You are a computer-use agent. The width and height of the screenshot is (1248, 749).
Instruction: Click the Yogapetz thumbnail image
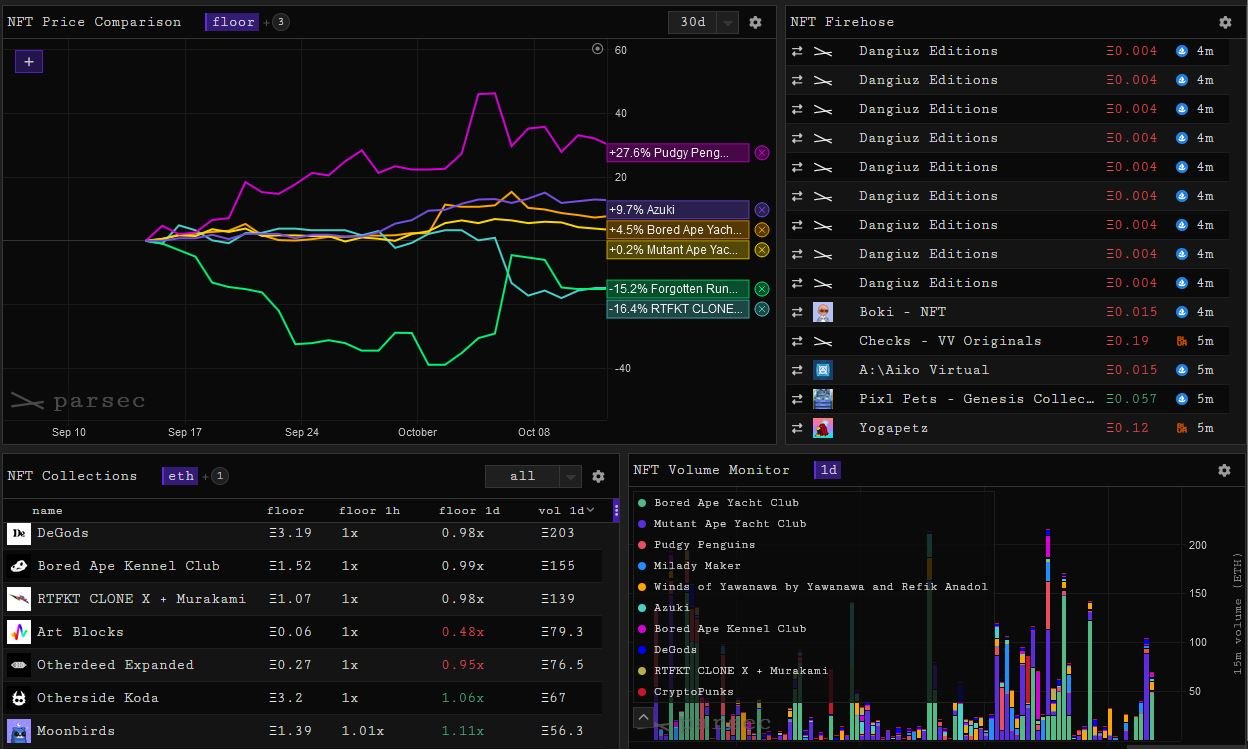click(823, 428)
